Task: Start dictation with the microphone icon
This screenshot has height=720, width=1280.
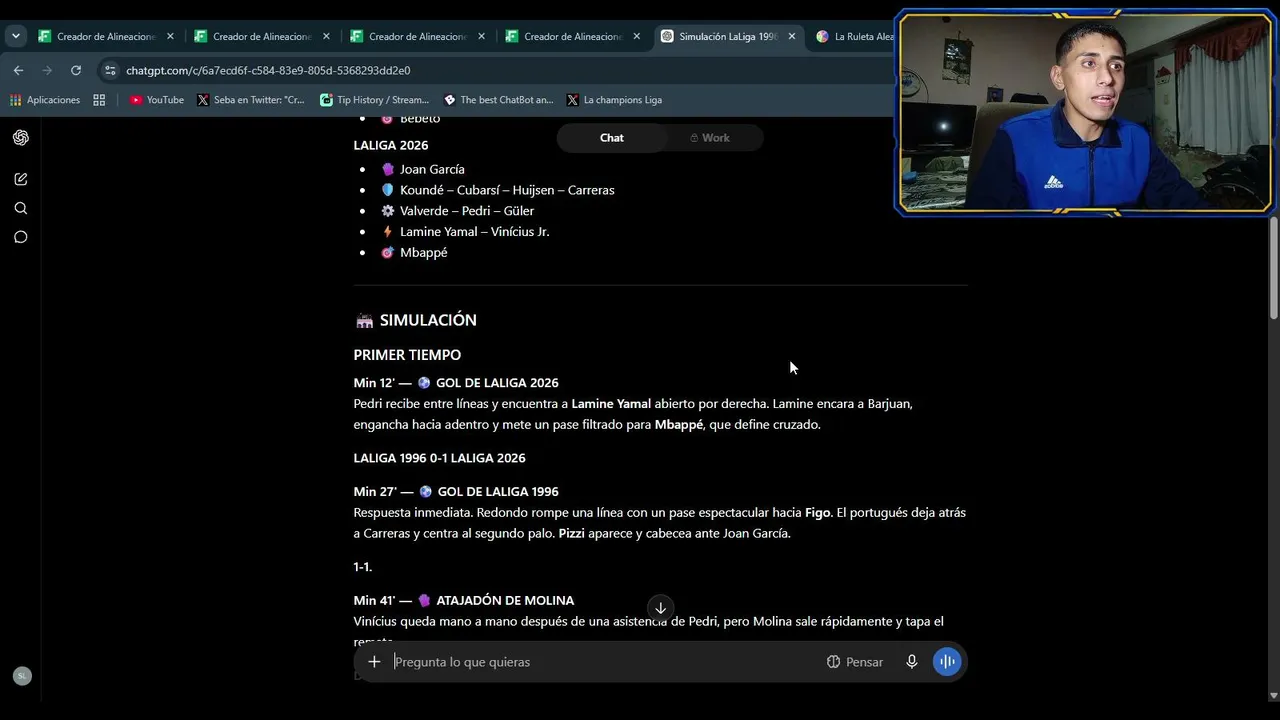Action: click(911, 662)
